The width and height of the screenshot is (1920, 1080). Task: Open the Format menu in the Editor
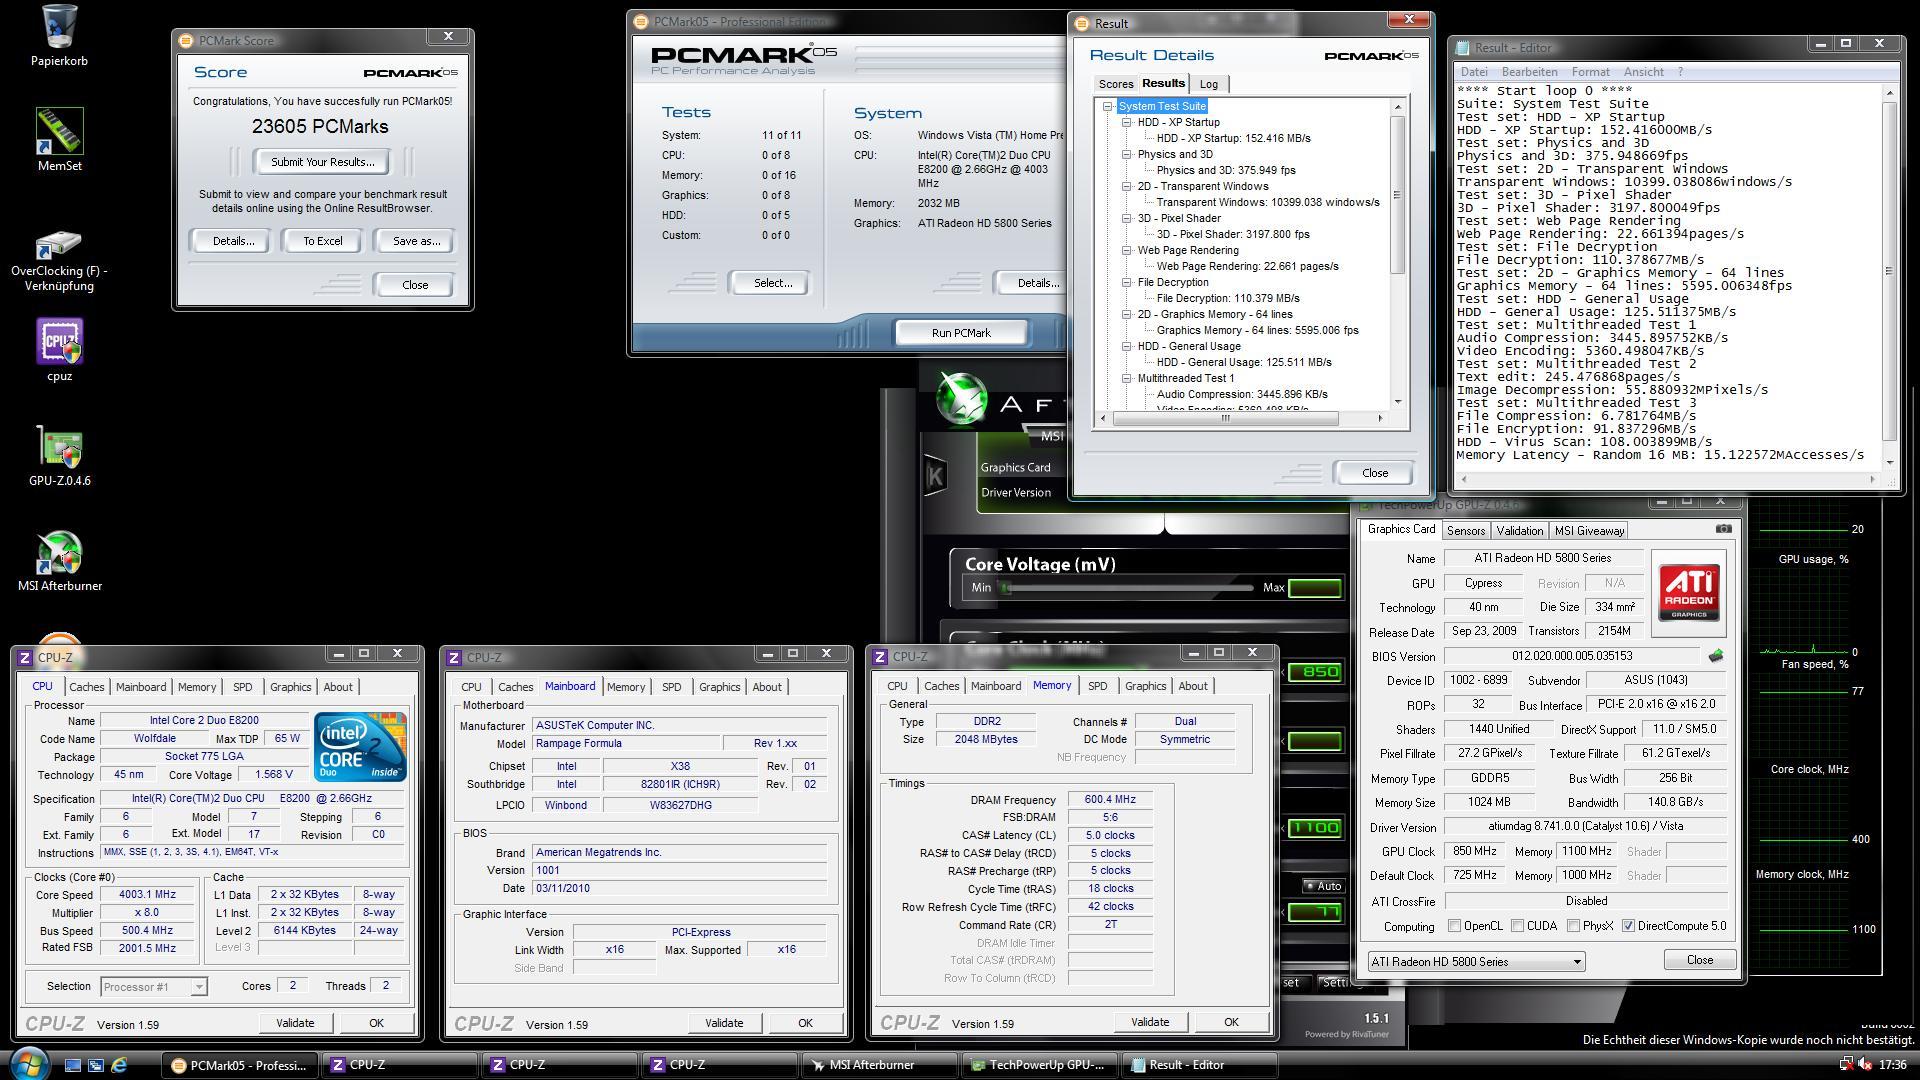(1590, 72)
